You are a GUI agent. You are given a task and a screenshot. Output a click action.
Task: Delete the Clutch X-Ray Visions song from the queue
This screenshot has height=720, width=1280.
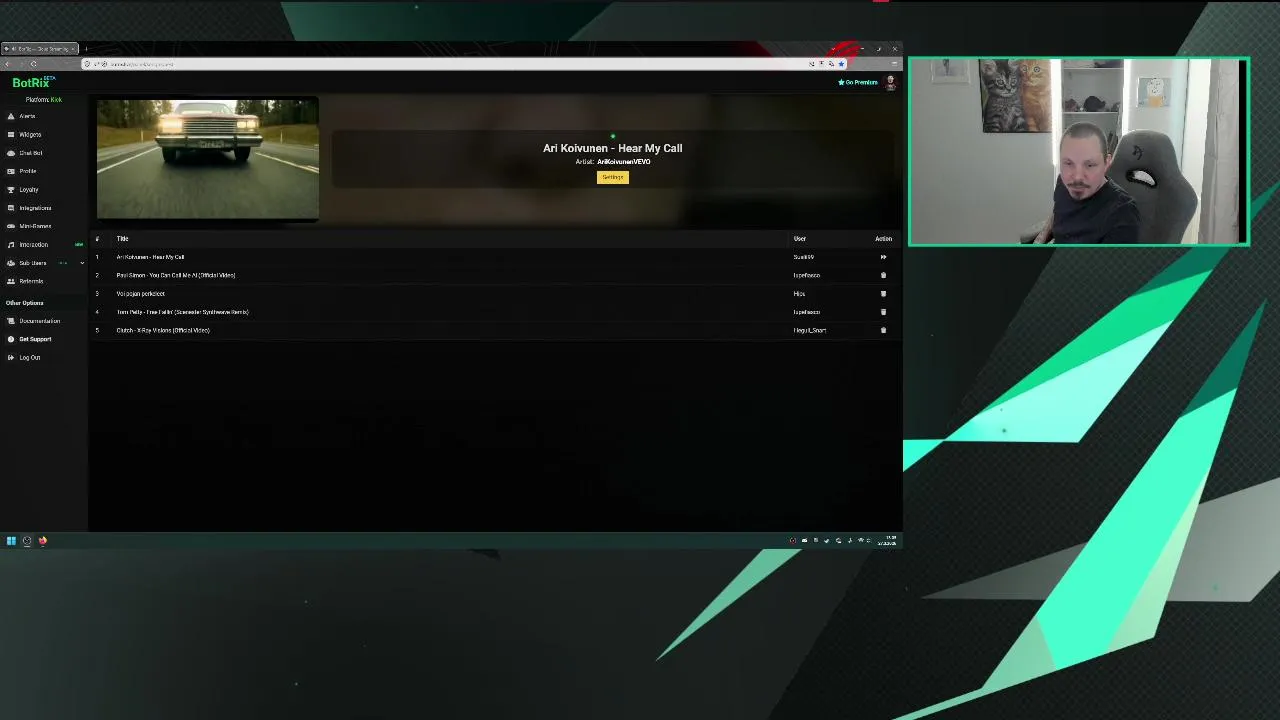tap(883, 330)
